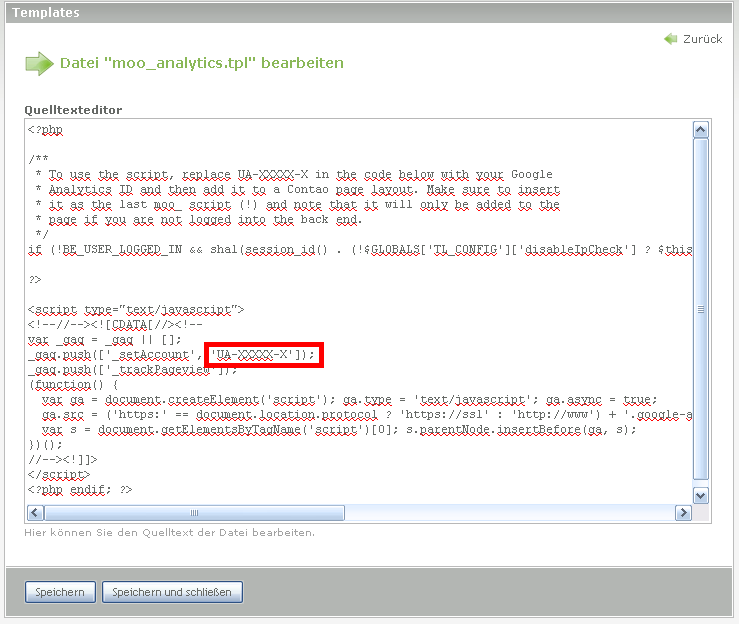Place cursor in highlighted UA-XXXXX-X text

tap(263, 355)
